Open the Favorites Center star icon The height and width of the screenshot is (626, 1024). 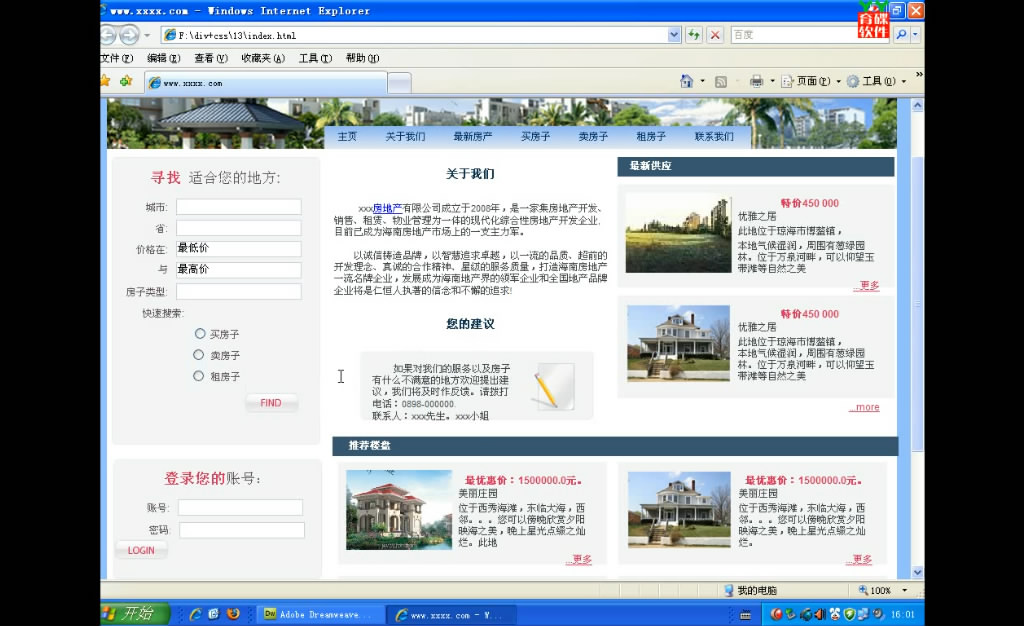point(105,81)
